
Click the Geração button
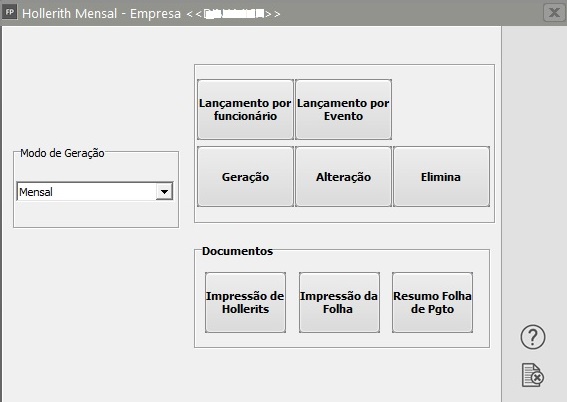click(x=245, y=177)
